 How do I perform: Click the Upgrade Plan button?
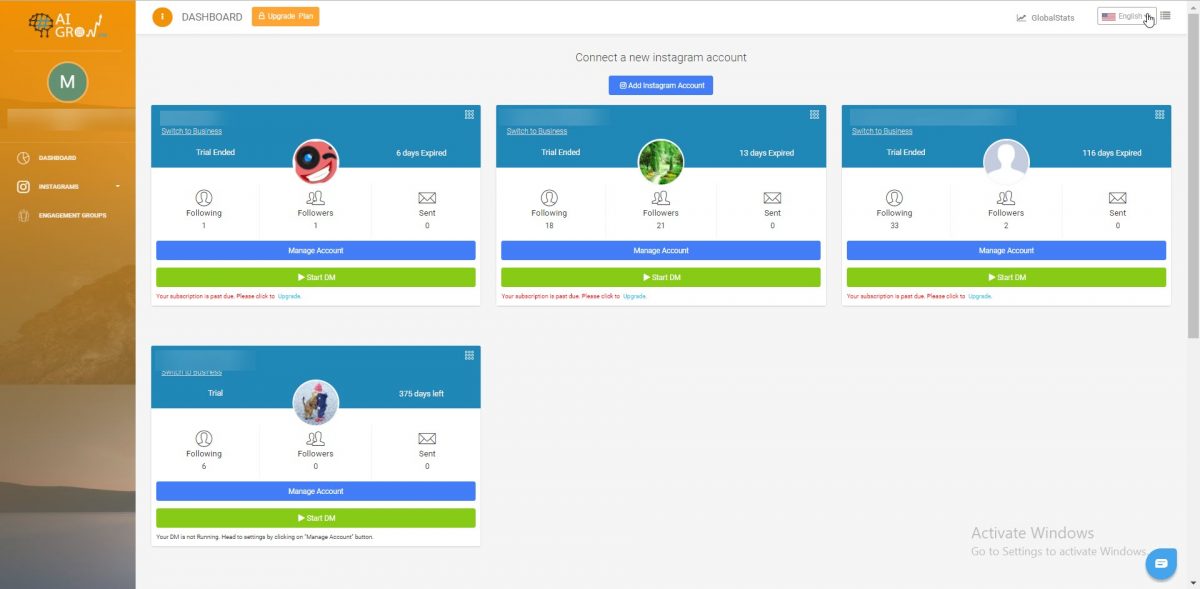[x=286, y=17]
